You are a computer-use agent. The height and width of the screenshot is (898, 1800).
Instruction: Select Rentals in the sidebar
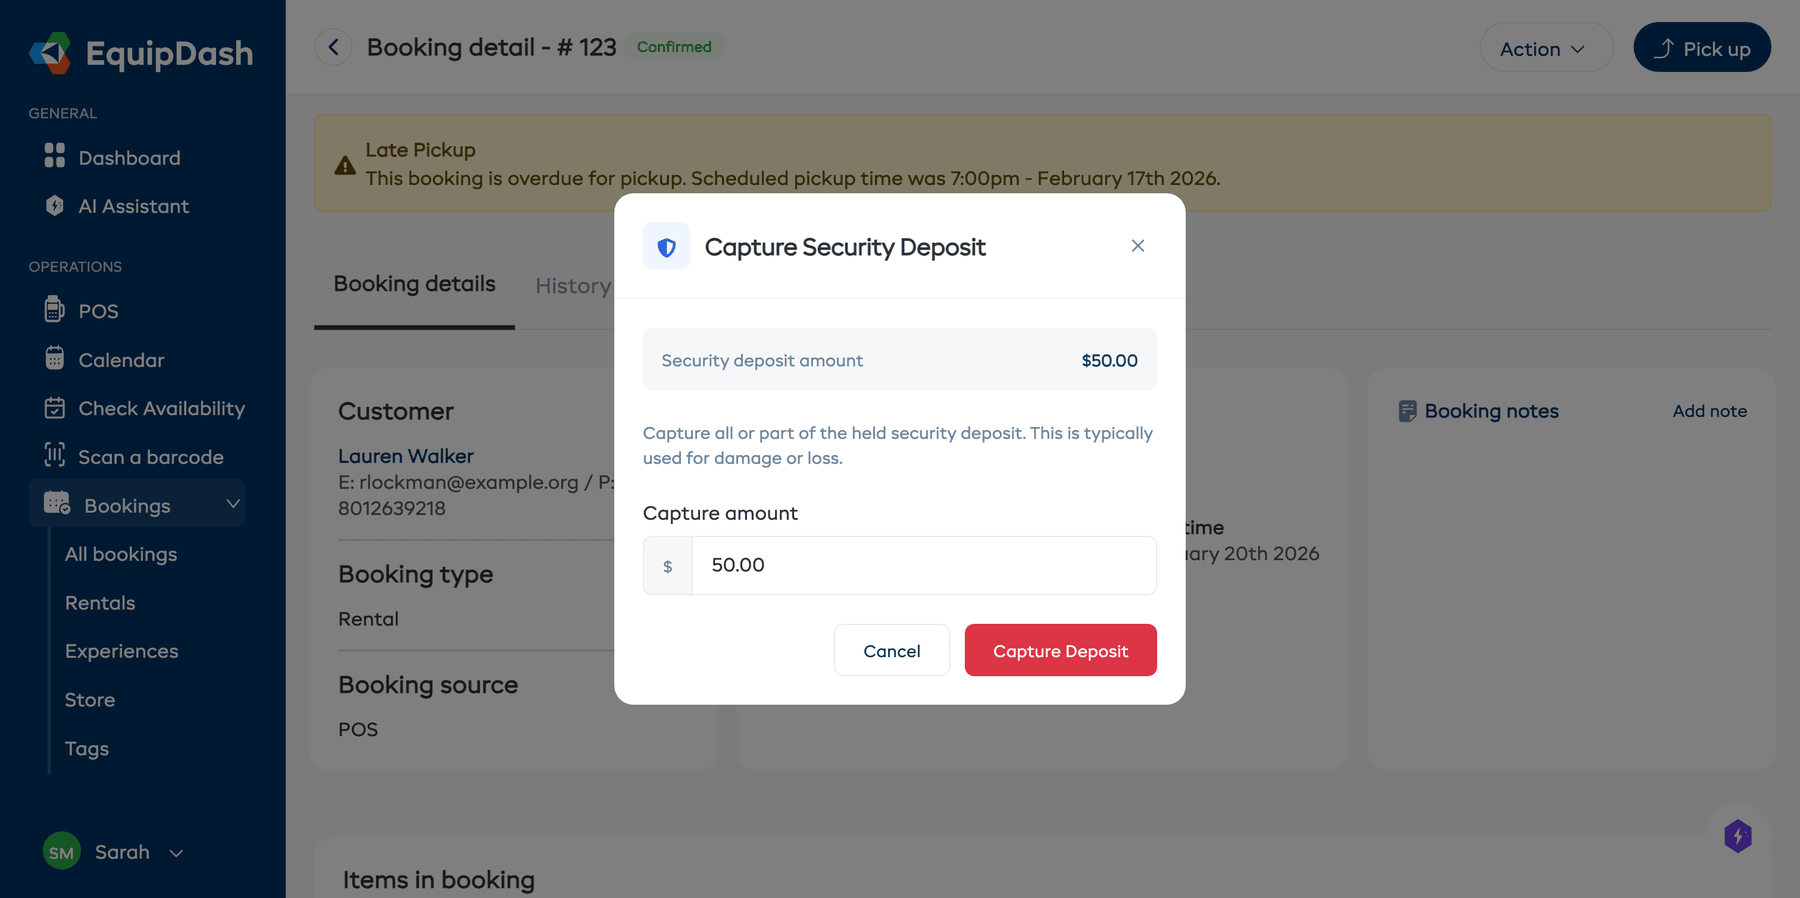click(x=100, y=603)
